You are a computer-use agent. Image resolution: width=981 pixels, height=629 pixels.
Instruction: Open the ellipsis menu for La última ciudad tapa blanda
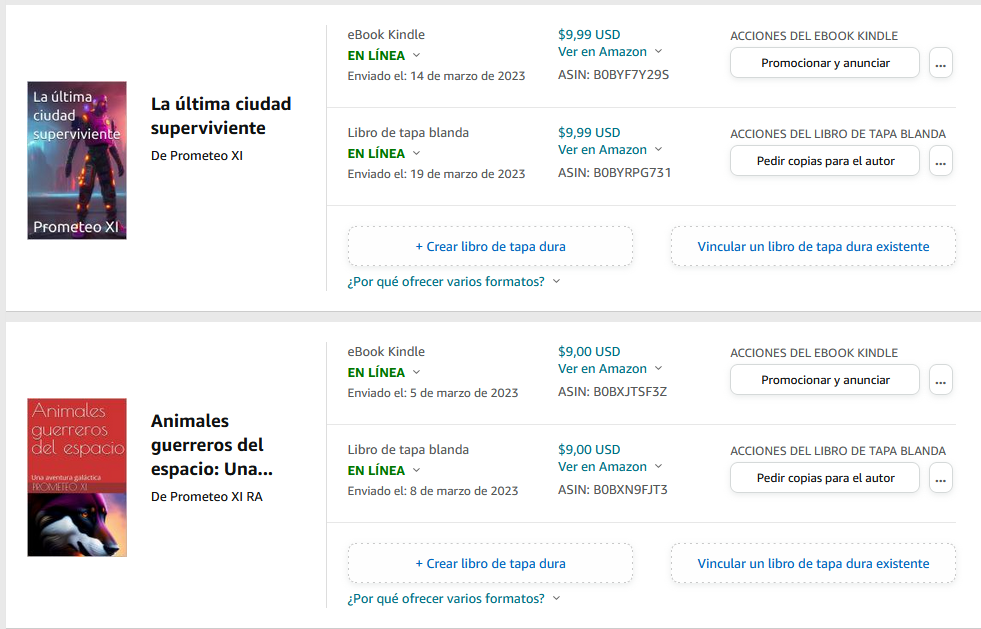940,161
